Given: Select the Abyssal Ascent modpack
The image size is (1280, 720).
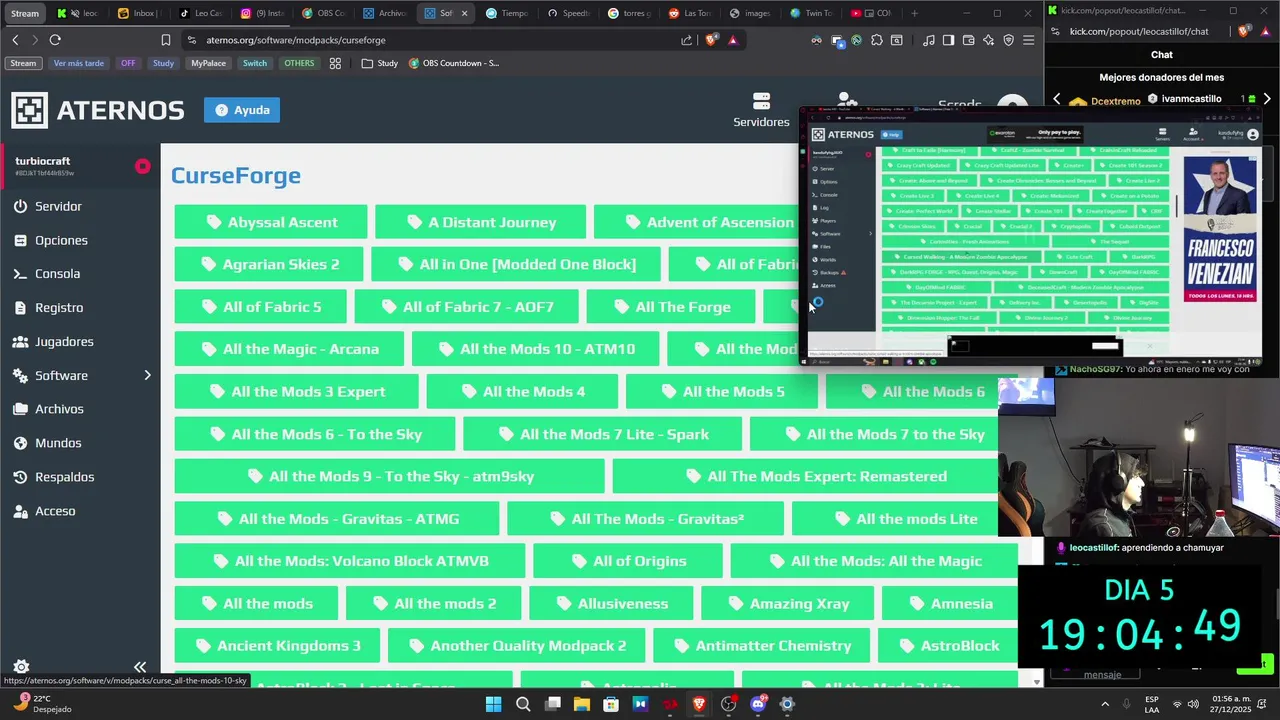Looking at the screenshot, I should (x=271, y=222).
